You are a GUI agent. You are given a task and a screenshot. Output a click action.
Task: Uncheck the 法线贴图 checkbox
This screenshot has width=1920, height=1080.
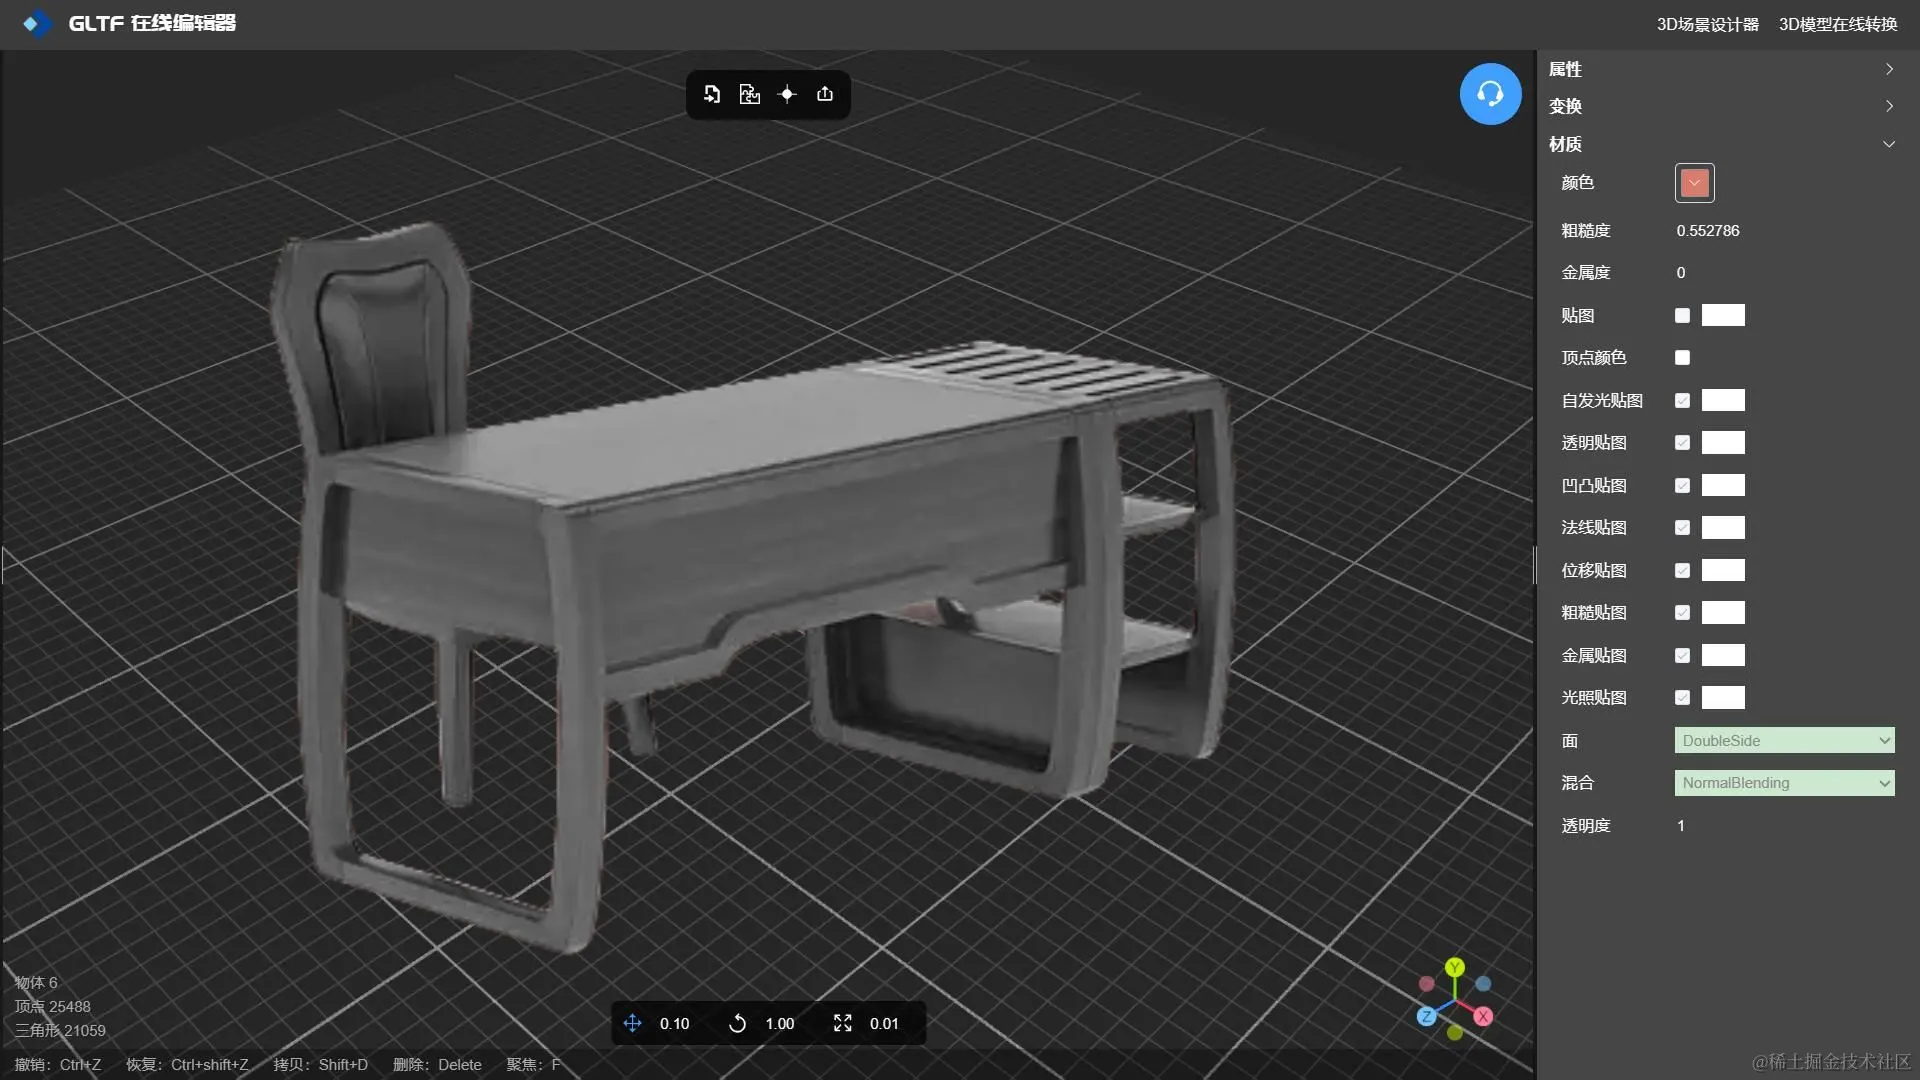pos(1682,528)
